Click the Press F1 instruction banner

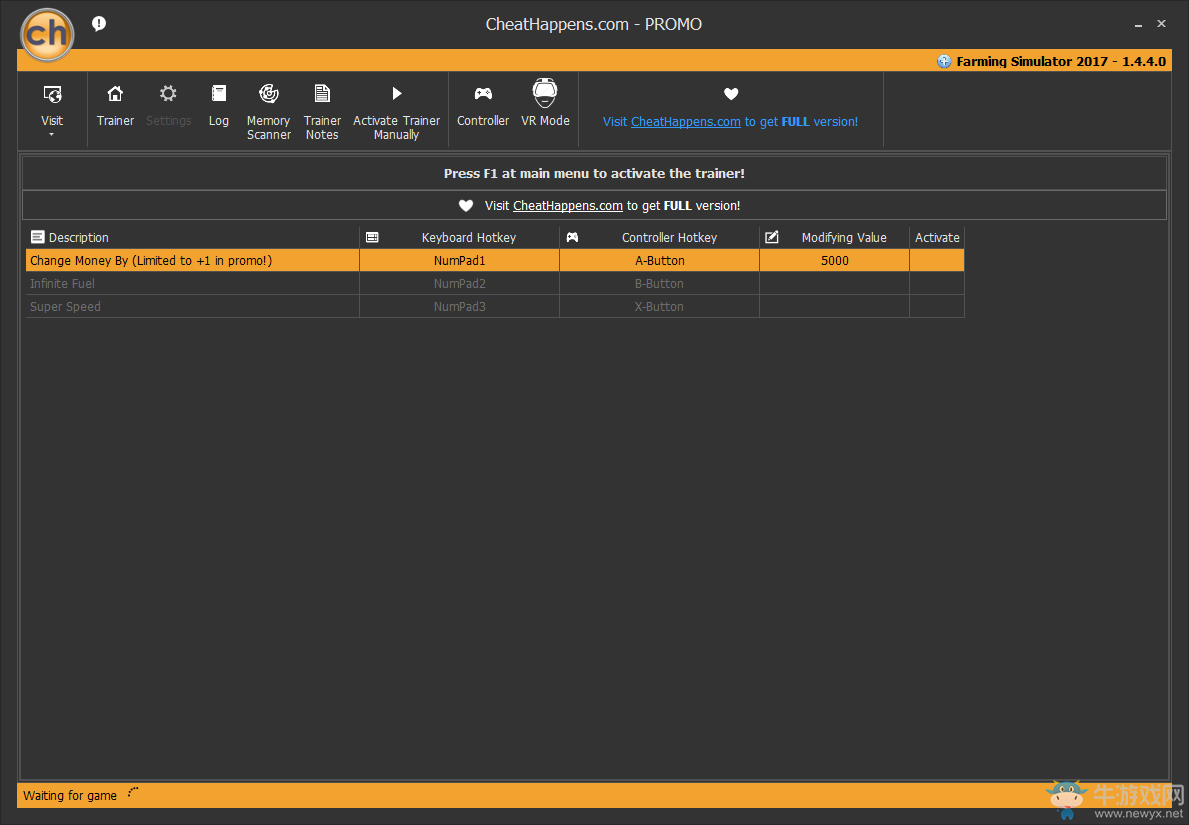pos(594,174)
